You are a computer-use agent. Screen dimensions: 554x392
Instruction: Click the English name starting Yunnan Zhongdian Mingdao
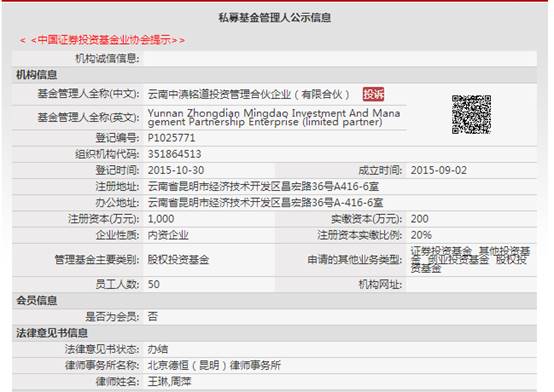coord(274,117)
